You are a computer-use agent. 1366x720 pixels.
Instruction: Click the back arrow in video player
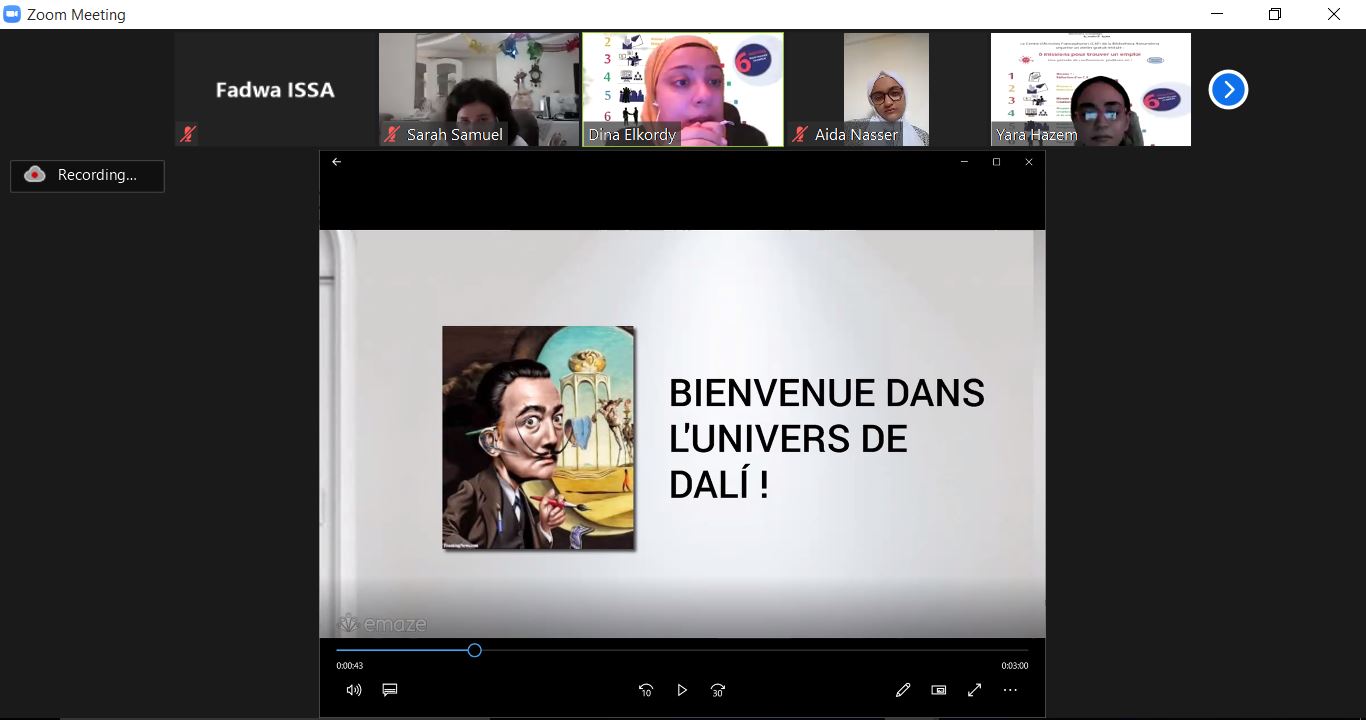point(337,162)
